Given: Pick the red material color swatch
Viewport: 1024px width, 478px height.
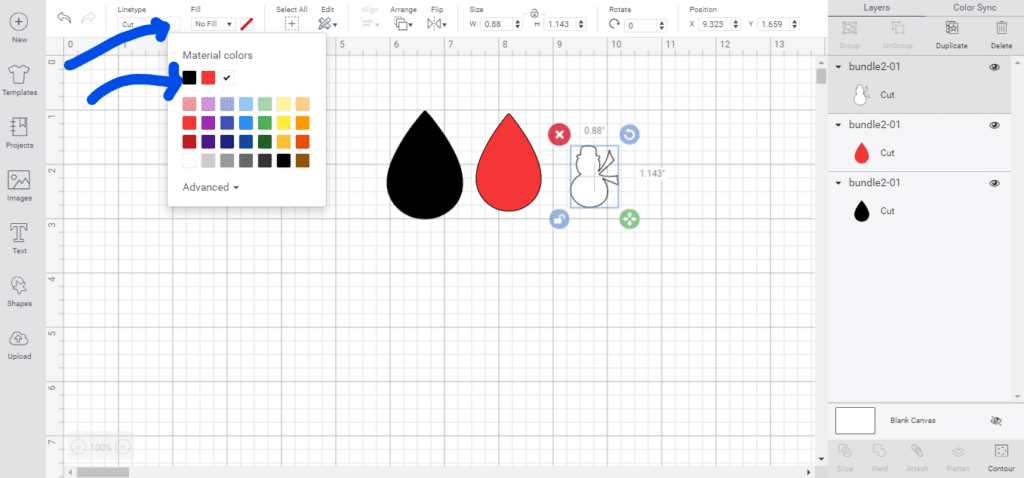Looking at the screenshot, I should (x=208, y=77).
